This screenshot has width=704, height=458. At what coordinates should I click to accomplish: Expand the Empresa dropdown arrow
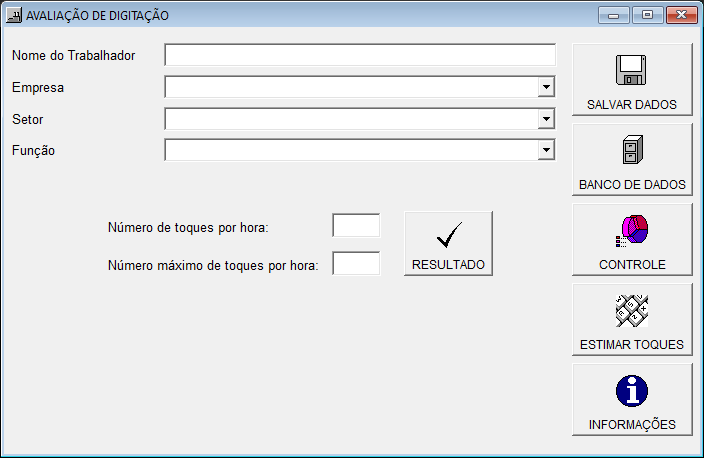546,88
